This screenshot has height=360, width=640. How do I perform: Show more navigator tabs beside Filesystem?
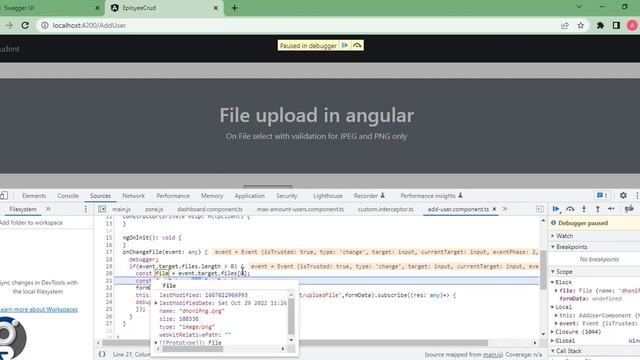[48, 209]
